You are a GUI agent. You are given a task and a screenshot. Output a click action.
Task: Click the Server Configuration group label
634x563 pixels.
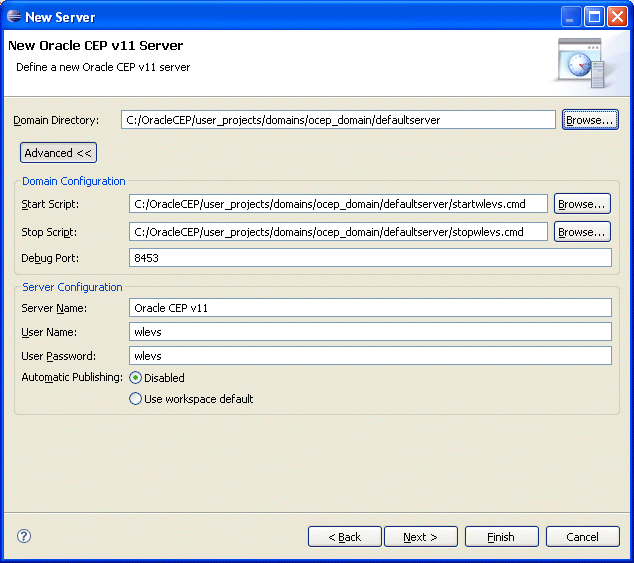tap(72, 287)
